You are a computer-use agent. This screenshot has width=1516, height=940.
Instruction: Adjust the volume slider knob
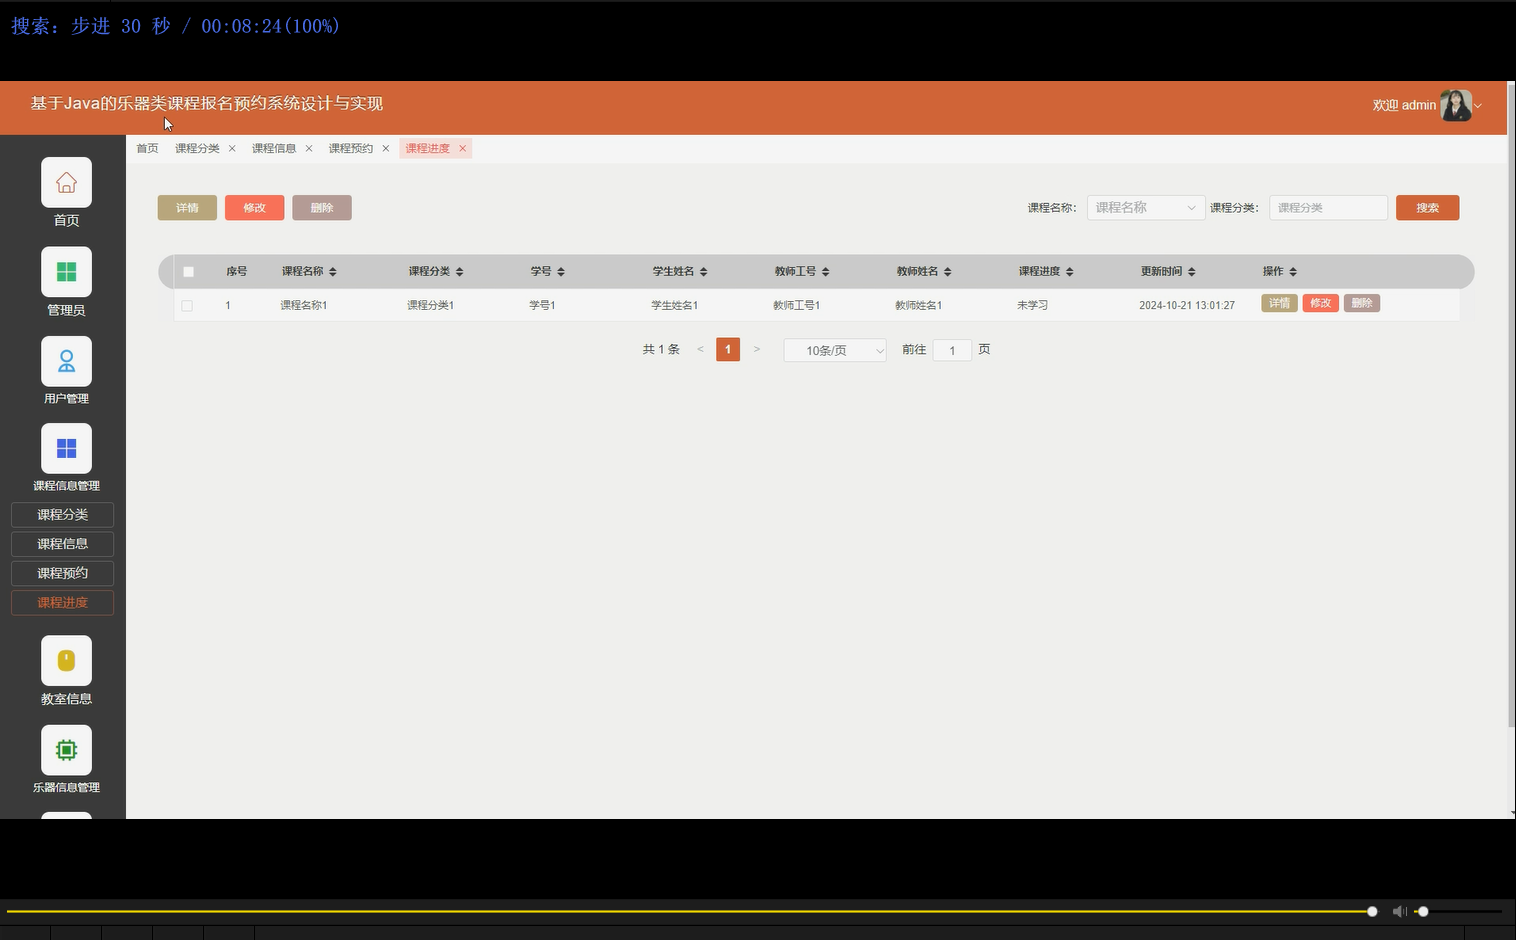1423,911
